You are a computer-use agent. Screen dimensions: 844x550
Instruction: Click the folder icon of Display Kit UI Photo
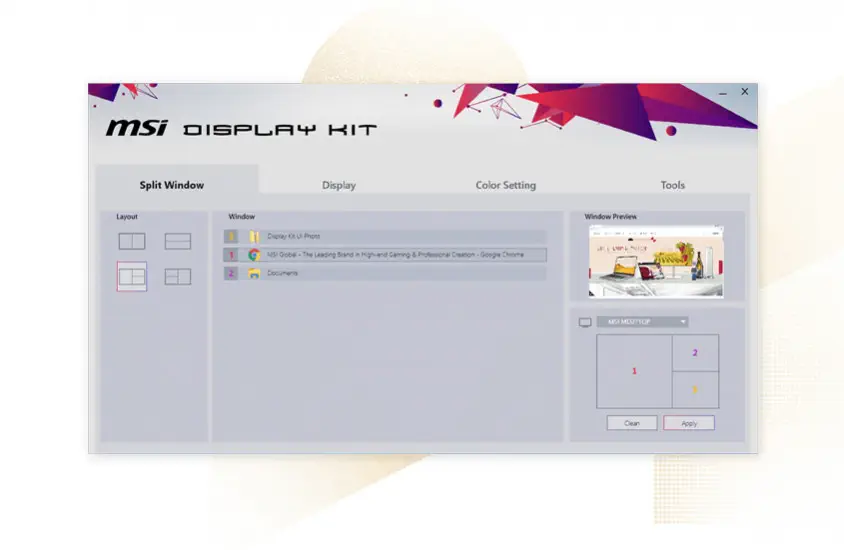click(x=254, y=236)
